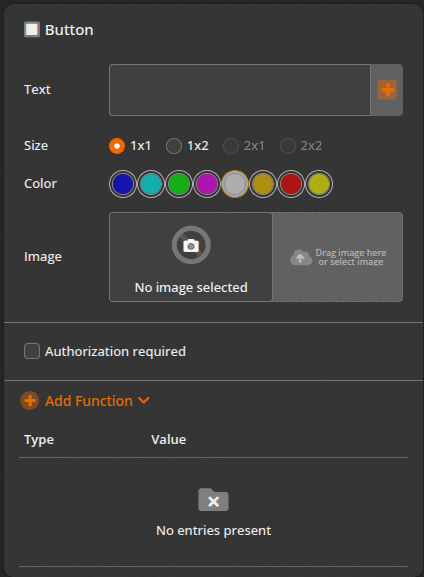Pick the blue color swatch
Image resolution: width=424 pixels, height=577 pixels.
point(123,184)
